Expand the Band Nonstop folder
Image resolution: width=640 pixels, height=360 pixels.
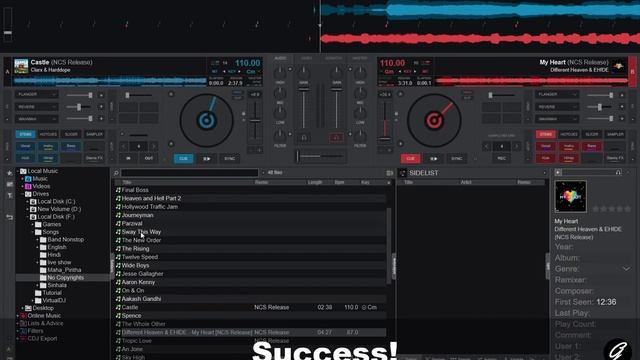point(38,240)
